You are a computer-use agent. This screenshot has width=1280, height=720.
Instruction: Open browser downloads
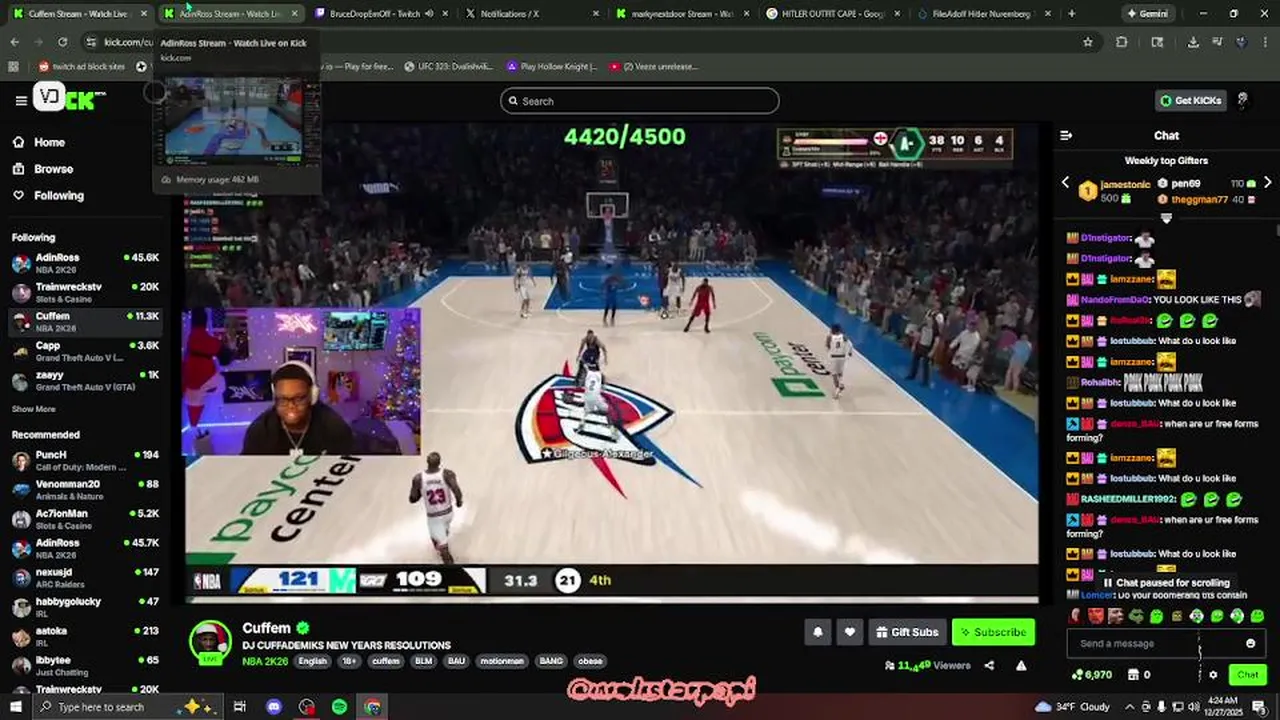click(1193, 42)
